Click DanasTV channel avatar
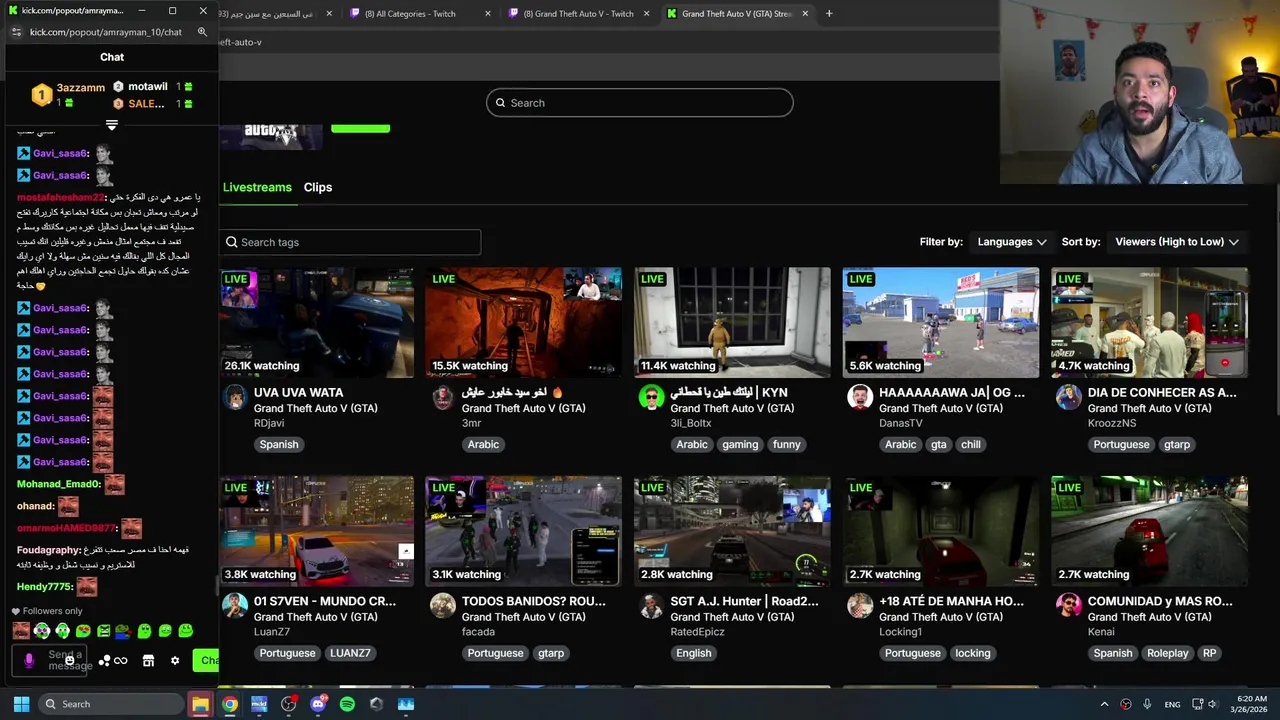Viewport: 1280px width, 720px height. [x=860, y=398]
